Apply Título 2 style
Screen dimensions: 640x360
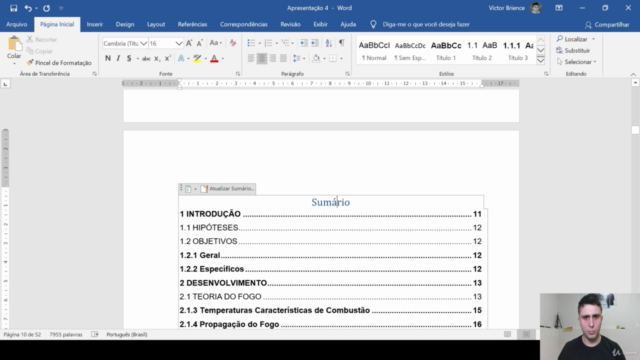click(482, 51)
